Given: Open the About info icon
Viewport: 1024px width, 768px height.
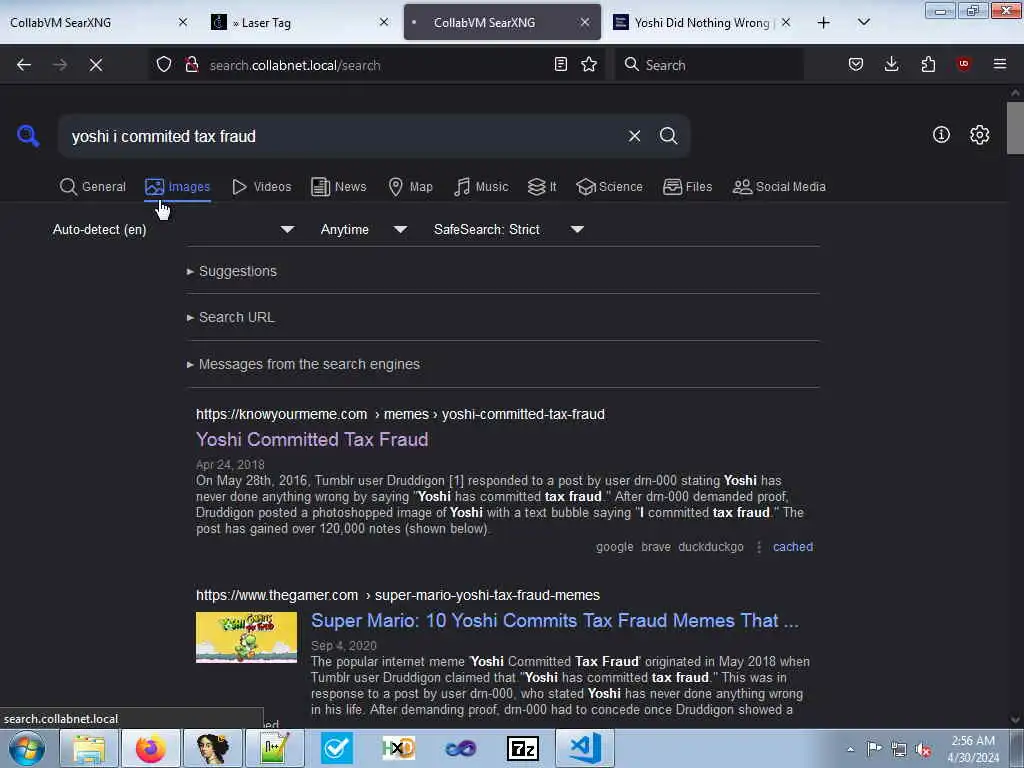Looking at the screenshot, I should coord(941,135).
